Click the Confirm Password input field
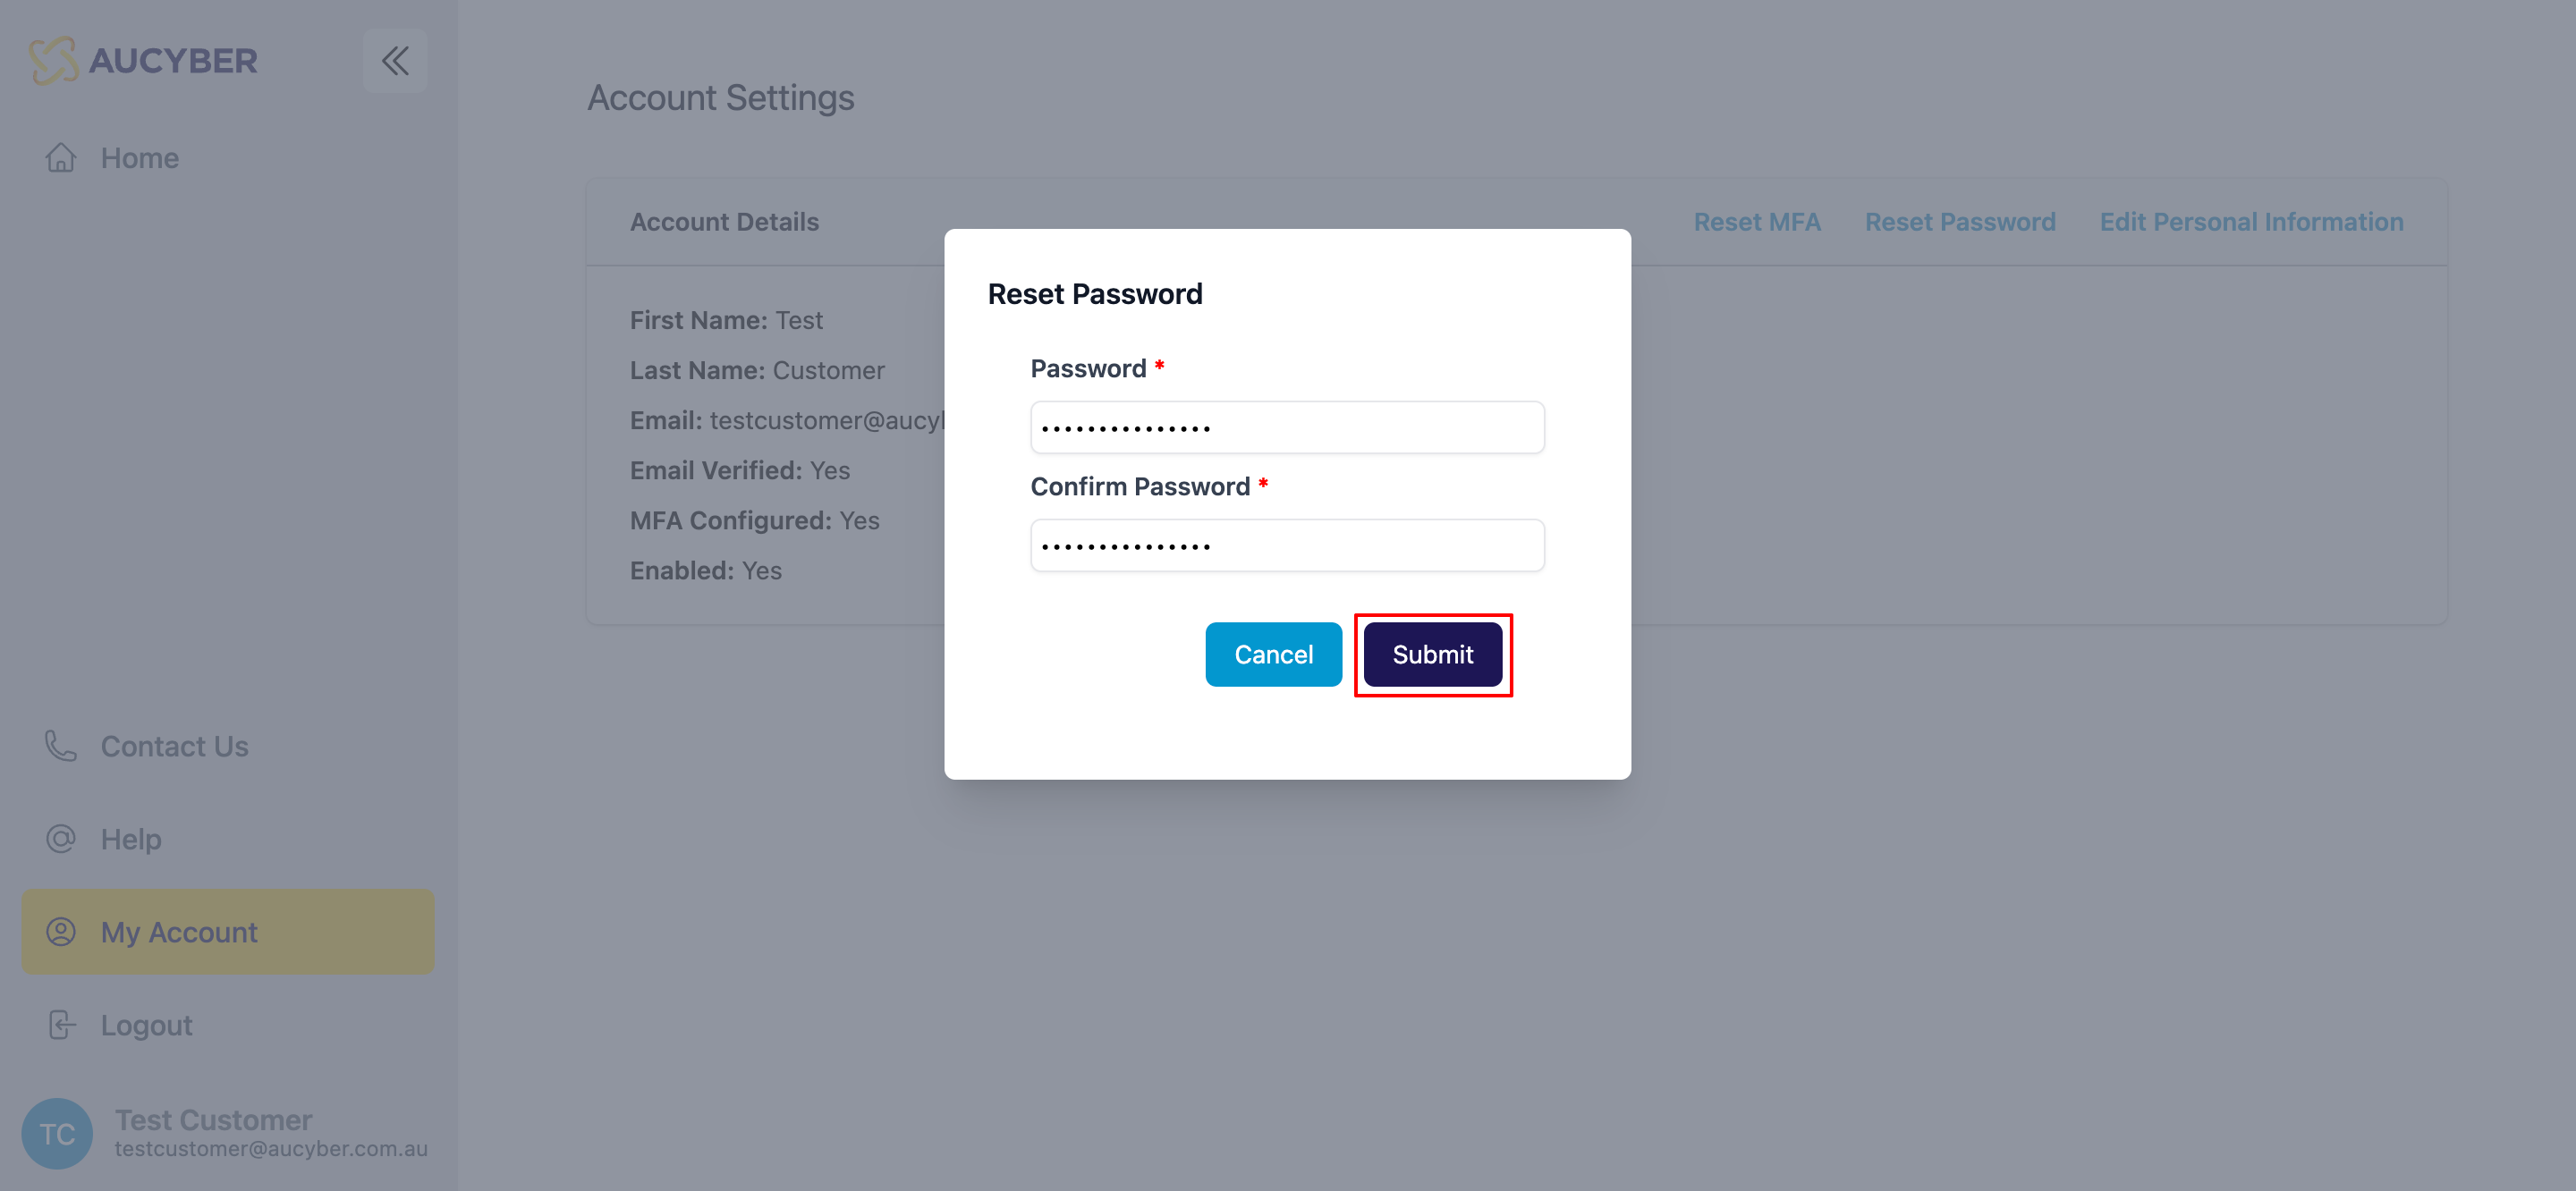 tap(1287, 545)
